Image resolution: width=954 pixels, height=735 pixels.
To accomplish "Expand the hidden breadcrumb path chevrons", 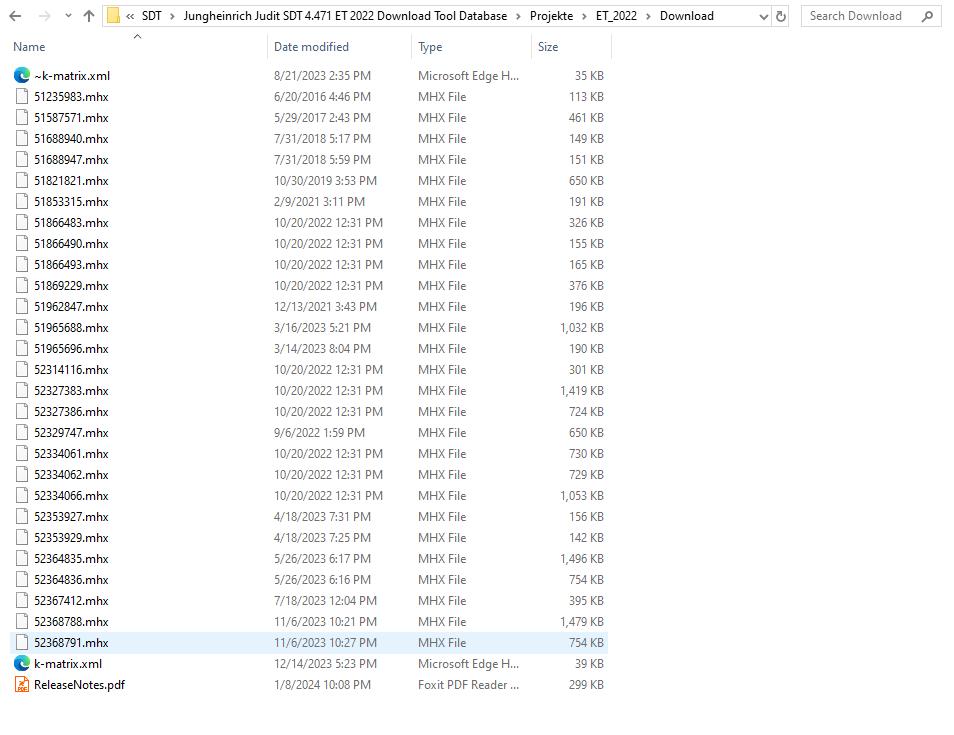I will point(130,16).
